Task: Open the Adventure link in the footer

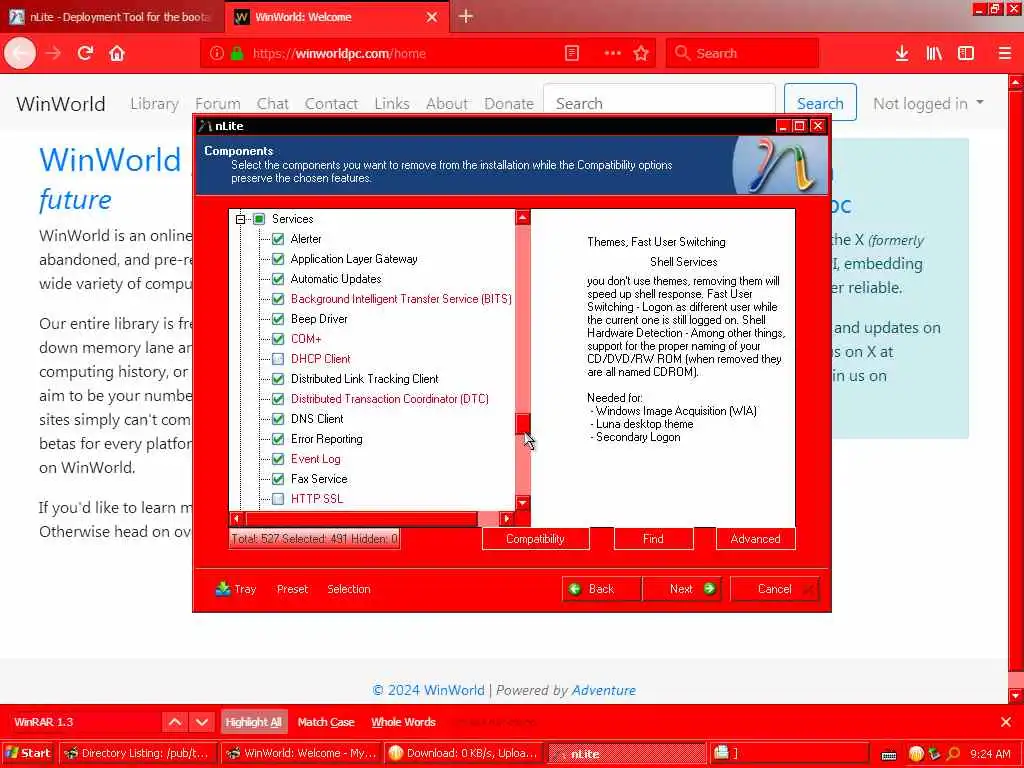Action: [x=603, y=690]
